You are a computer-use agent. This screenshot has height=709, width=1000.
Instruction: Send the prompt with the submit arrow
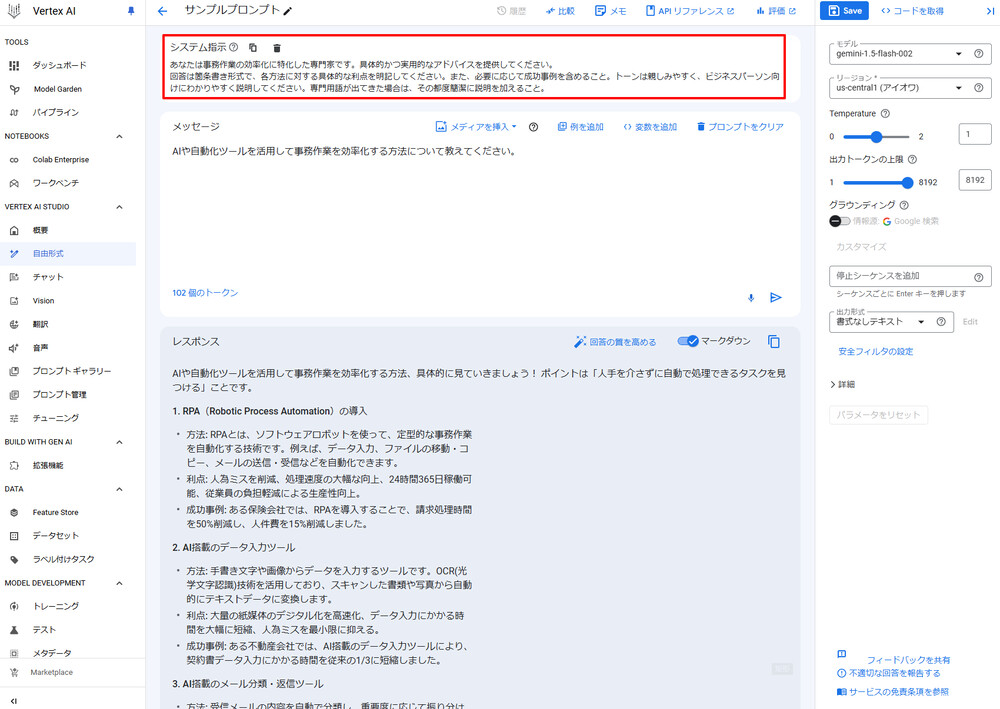[x=776, y=298]
